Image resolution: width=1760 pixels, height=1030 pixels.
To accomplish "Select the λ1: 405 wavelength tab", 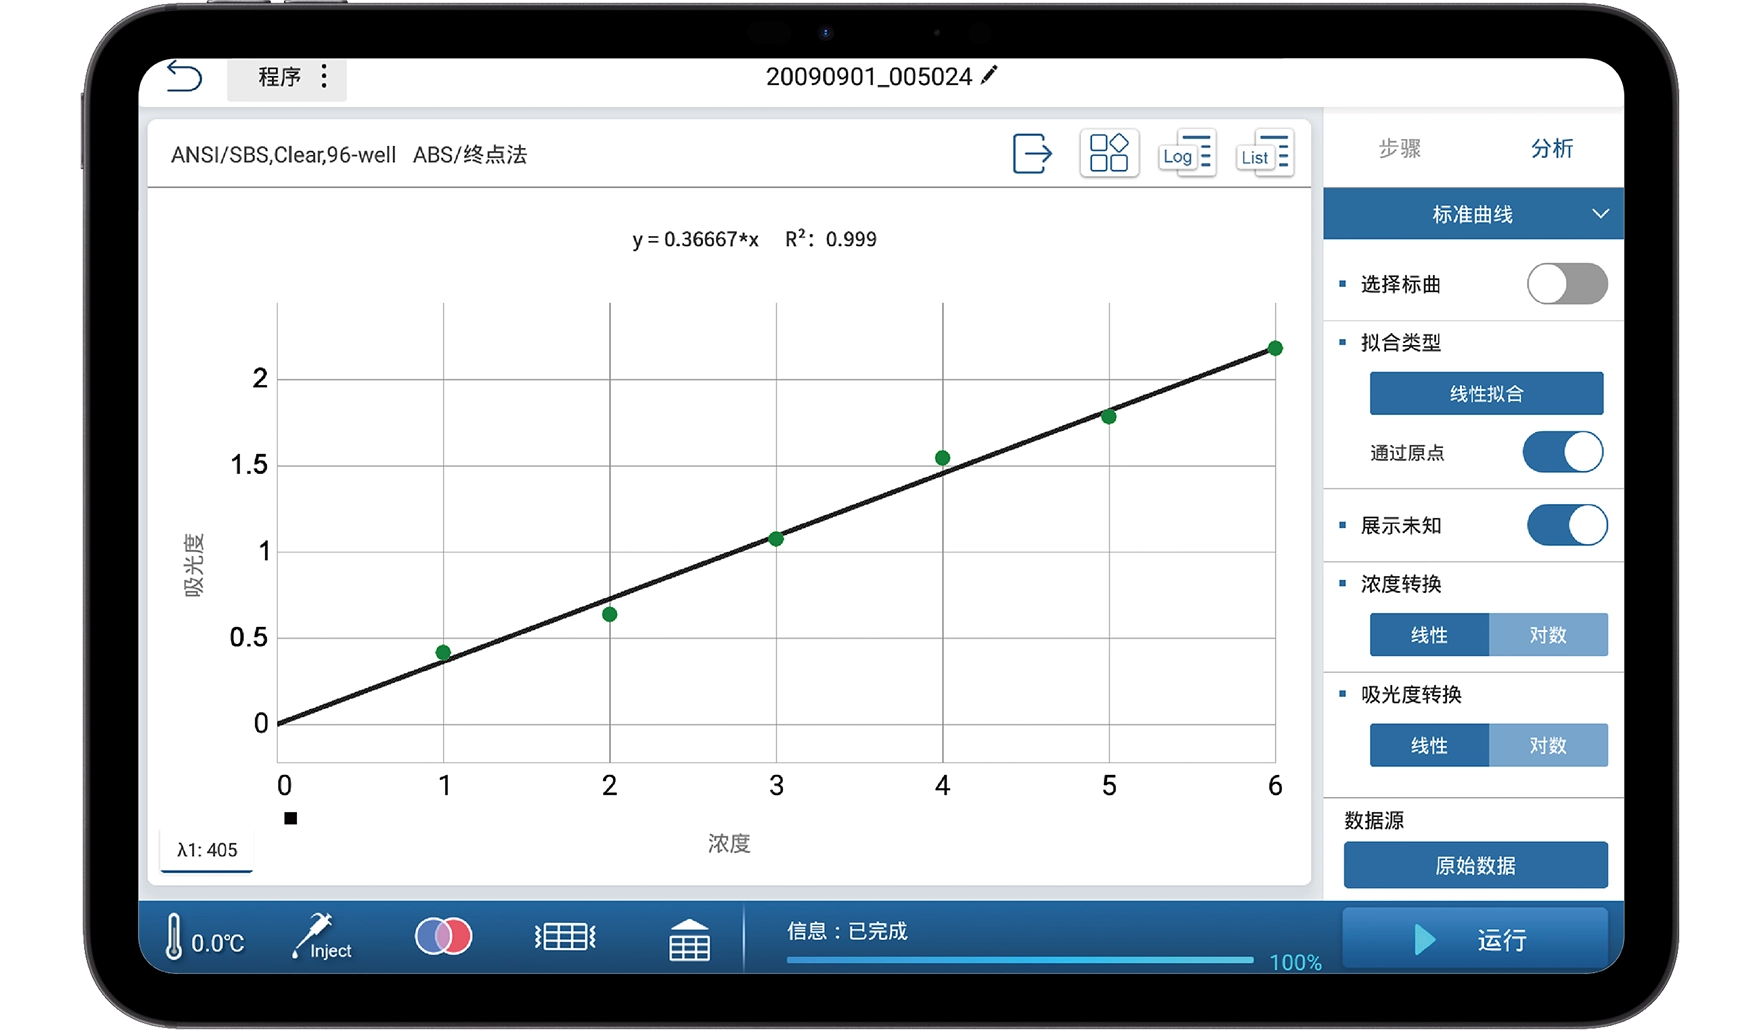I will [207, 850].
